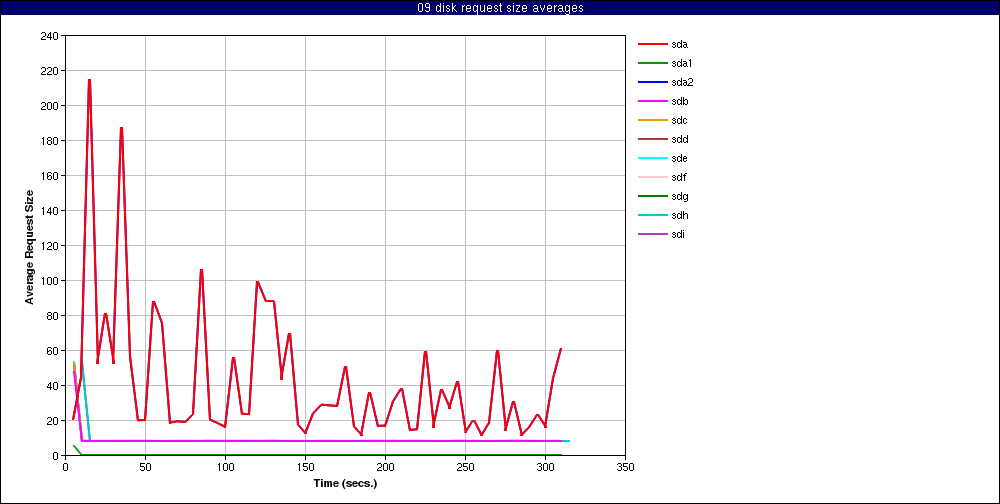Click the highest sda peak near 215
Image resolution: width=1000 pixels, height=504 pixels.
(89, 80)
